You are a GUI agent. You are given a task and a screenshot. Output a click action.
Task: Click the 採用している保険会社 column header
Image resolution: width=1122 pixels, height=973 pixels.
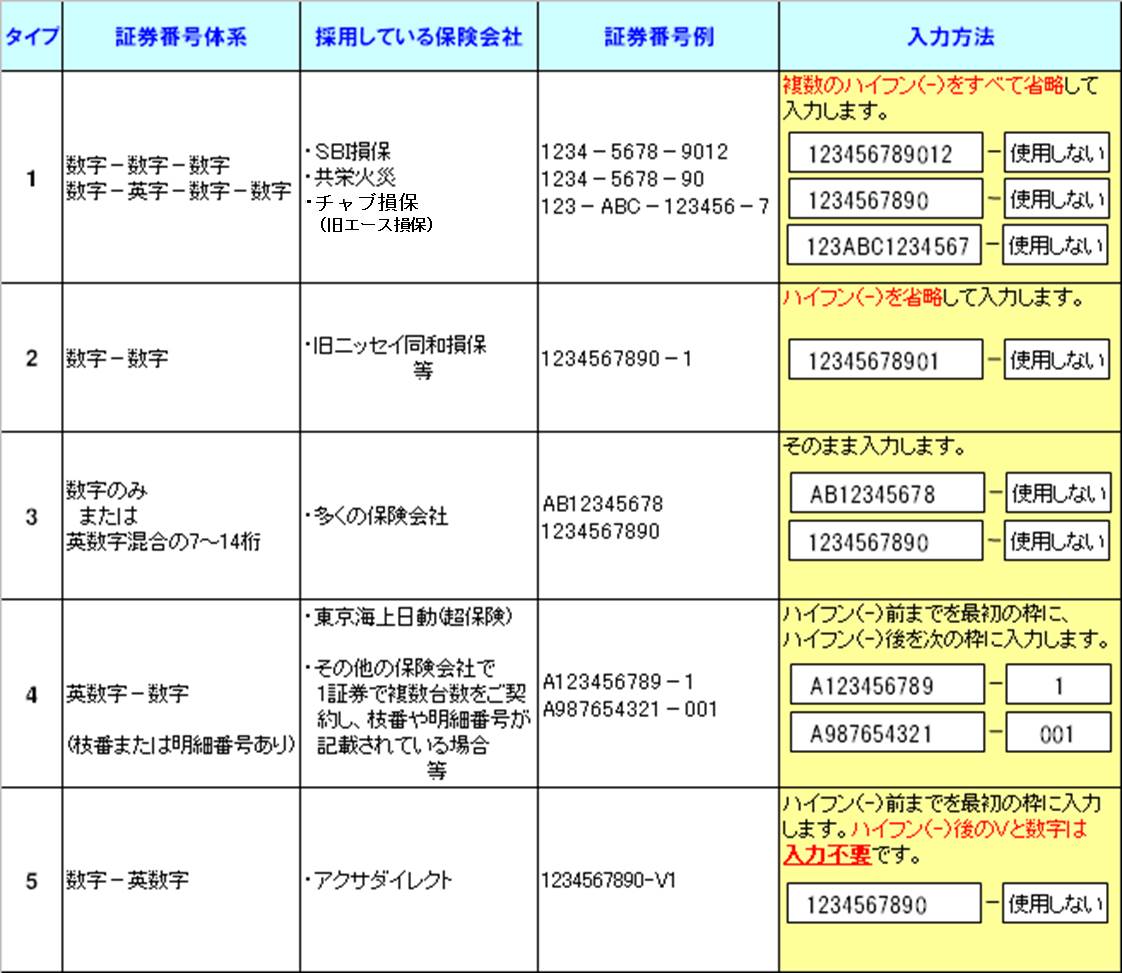(419, 38)
